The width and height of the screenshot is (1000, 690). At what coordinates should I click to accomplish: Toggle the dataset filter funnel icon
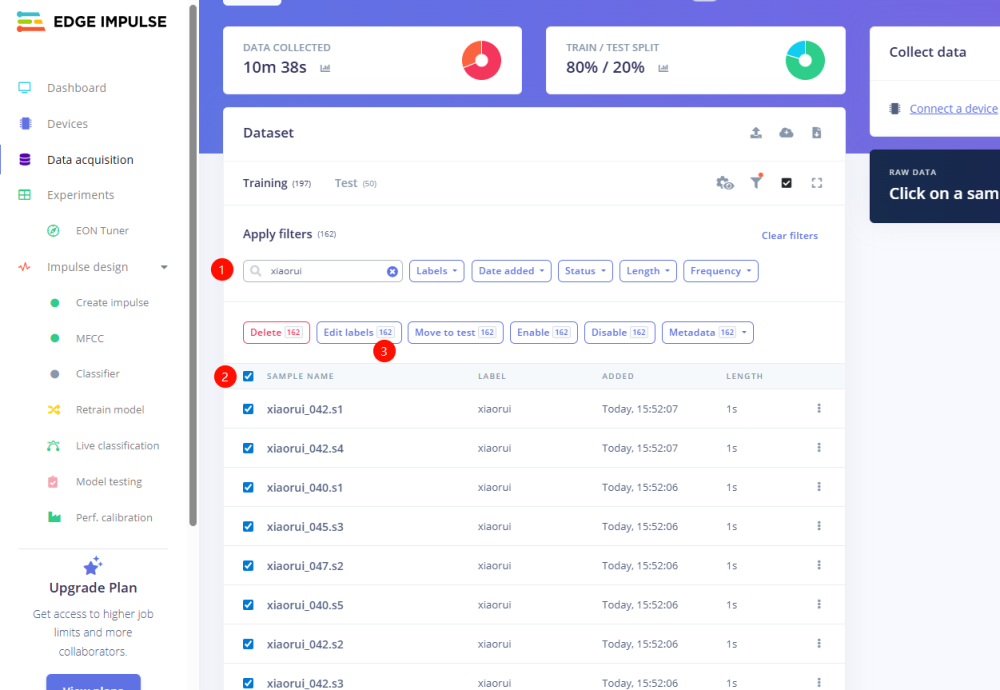756,182
